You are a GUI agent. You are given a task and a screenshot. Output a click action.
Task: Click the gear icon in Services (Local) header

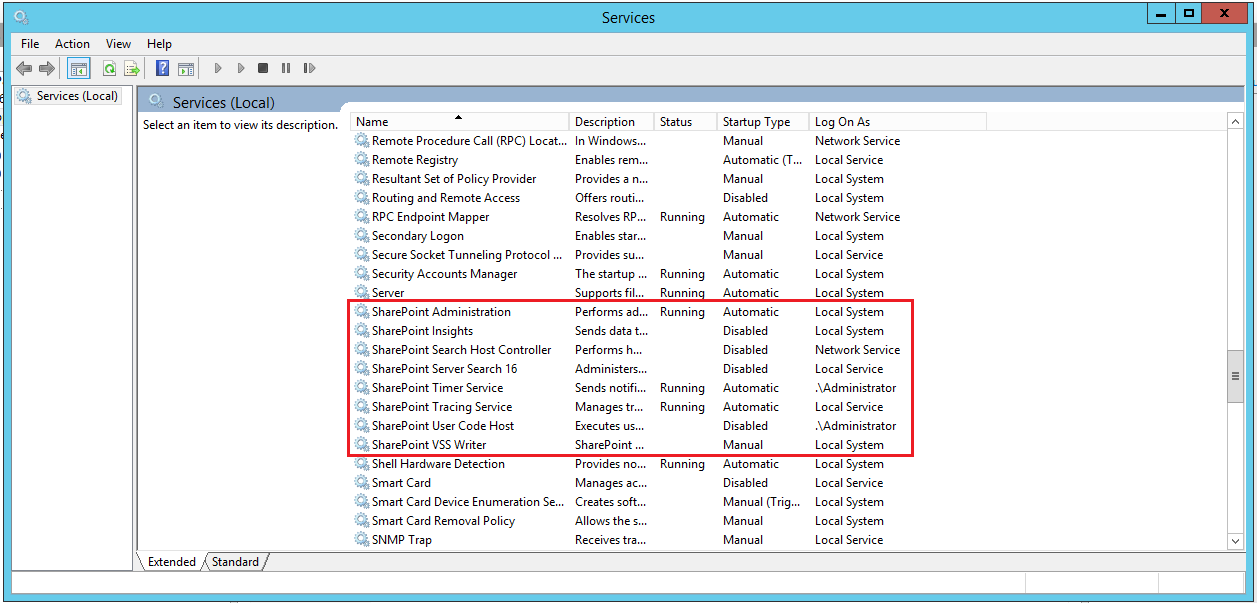click(x=156, y=102)
